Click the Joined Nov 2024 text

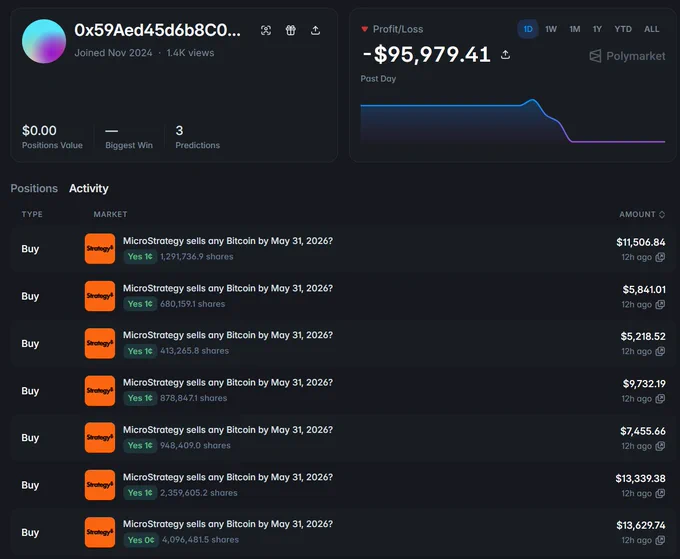(x=113, y=53)
